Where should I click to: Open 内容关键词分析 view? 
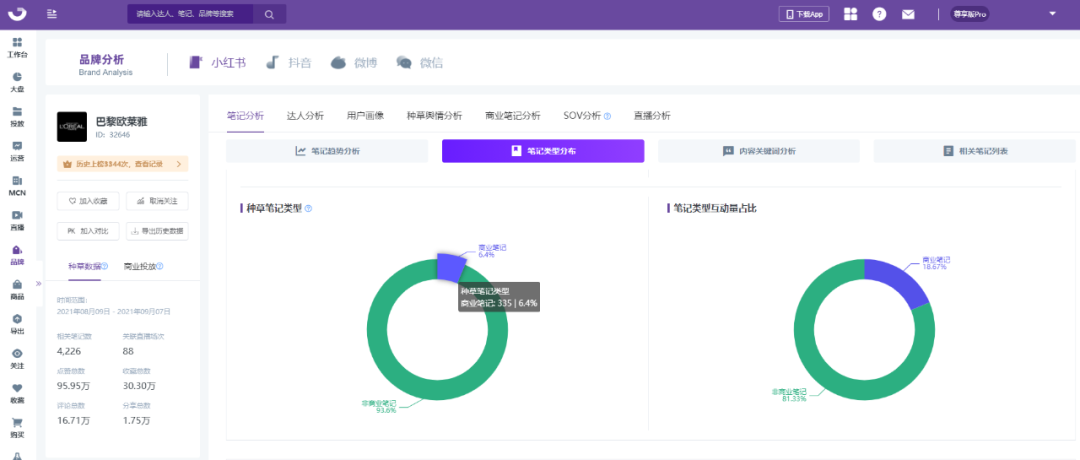[758, 151]
